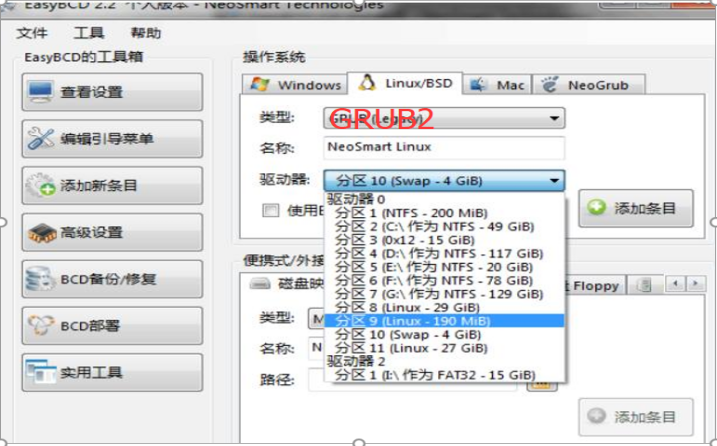
Task: Select 分区 5 (E:\ NTFS - 20 GiB)
Action: (x=444, y=267)
